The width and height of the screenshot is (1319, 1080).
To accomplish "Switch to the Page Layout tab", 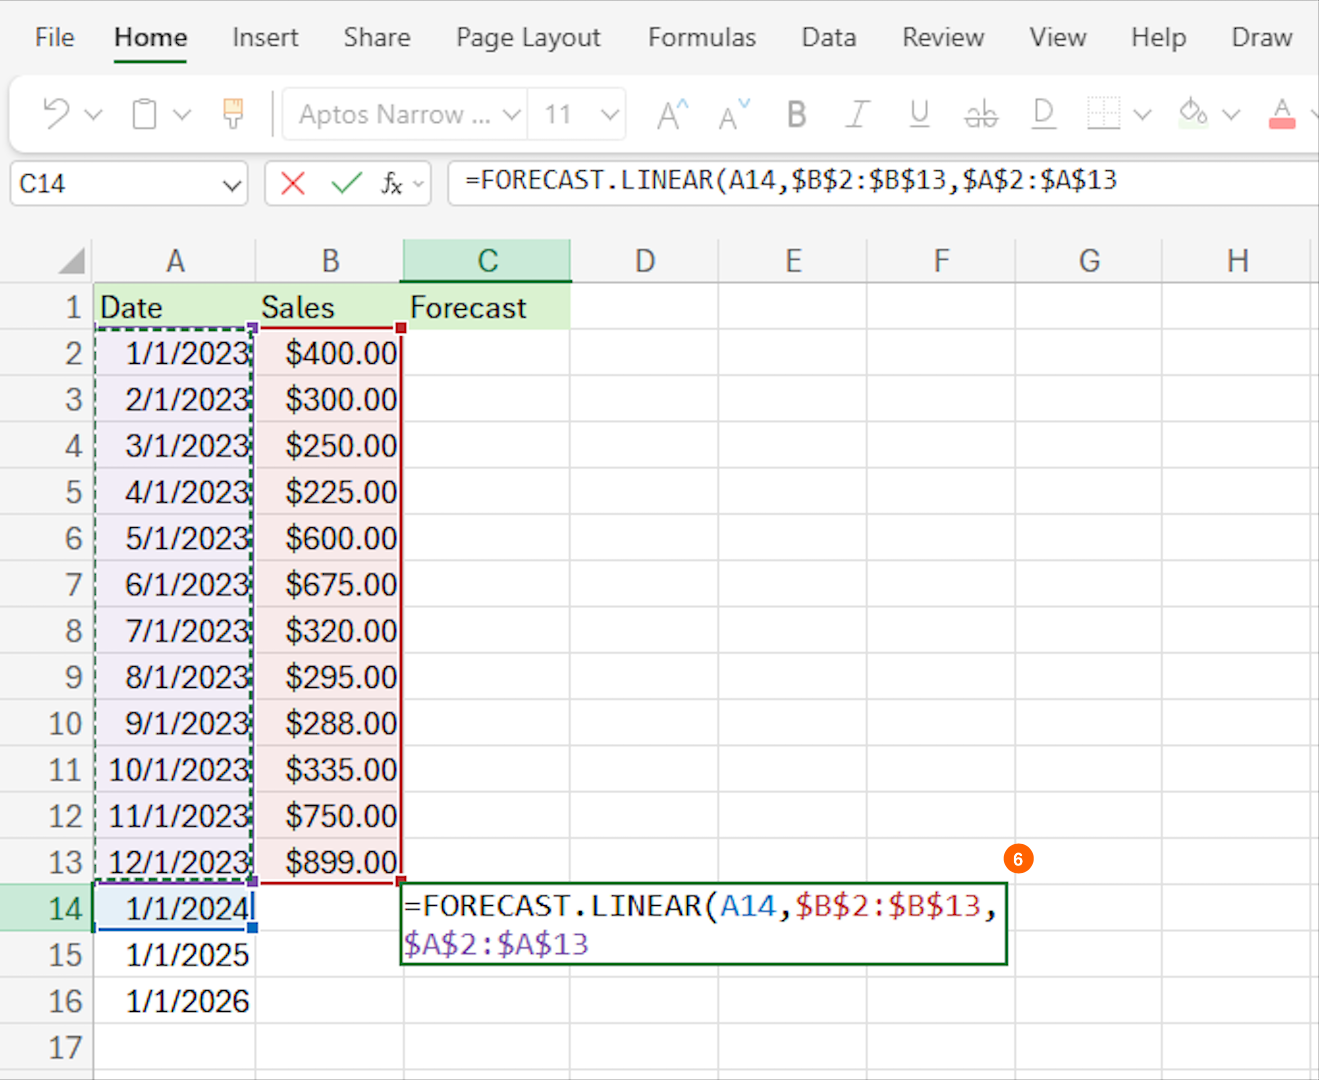I will (528, 38).
